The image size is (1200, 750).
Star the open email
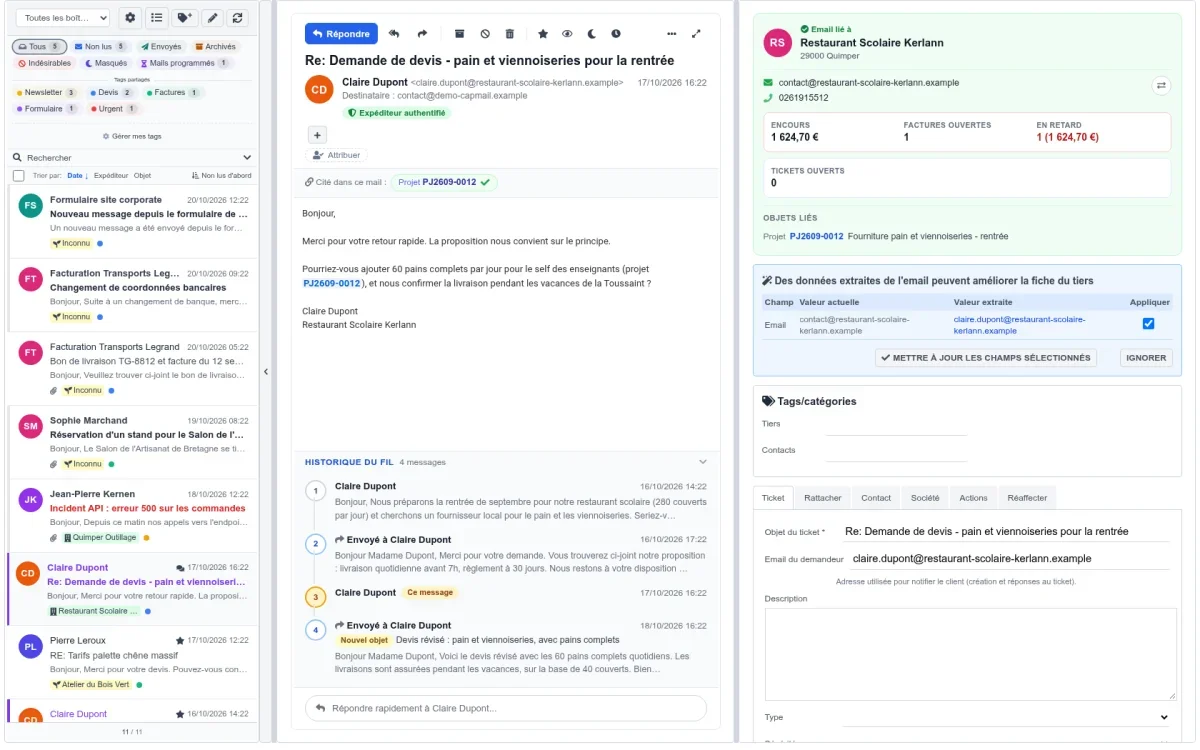543,34
